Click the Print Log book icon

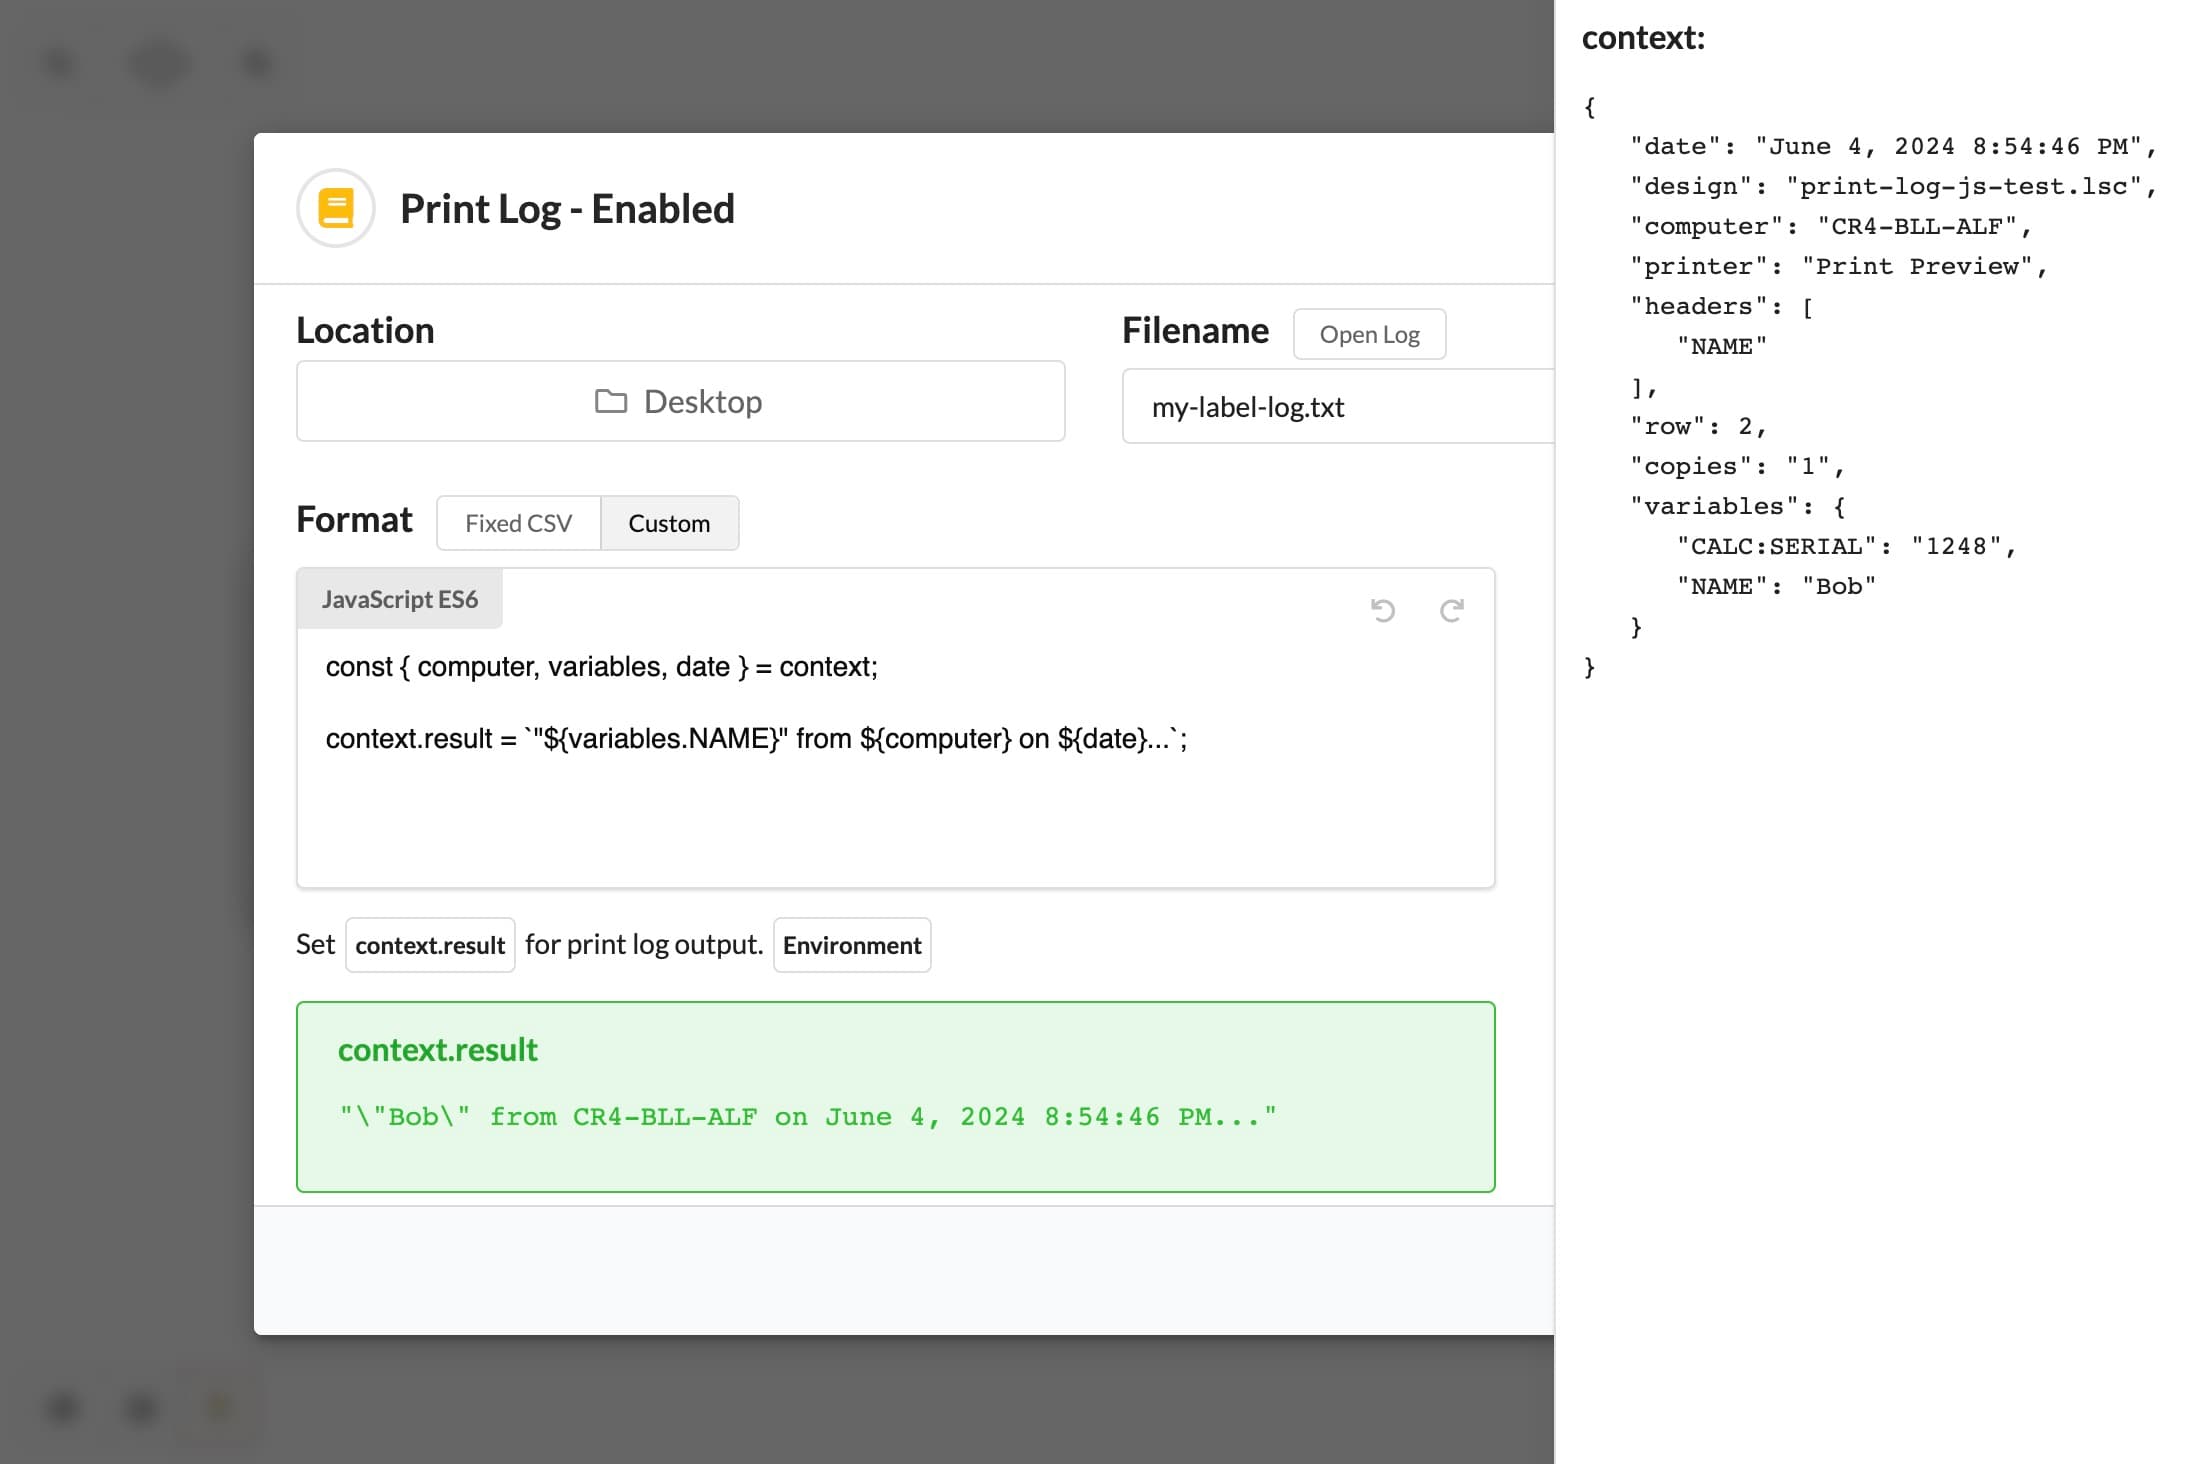click(x=336, y=208)
